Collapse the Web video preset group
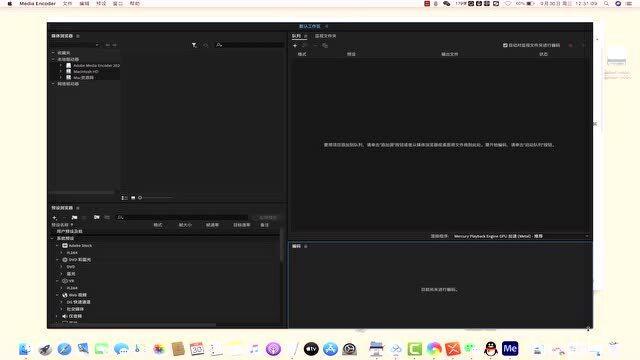 point(57,295)
